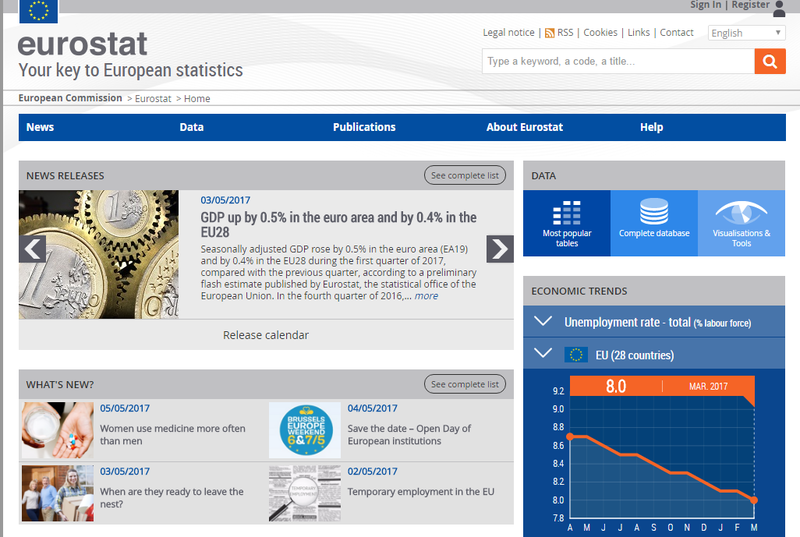Open 'Save the date – Open Day' article
The image size is (800, 537).
409,434
